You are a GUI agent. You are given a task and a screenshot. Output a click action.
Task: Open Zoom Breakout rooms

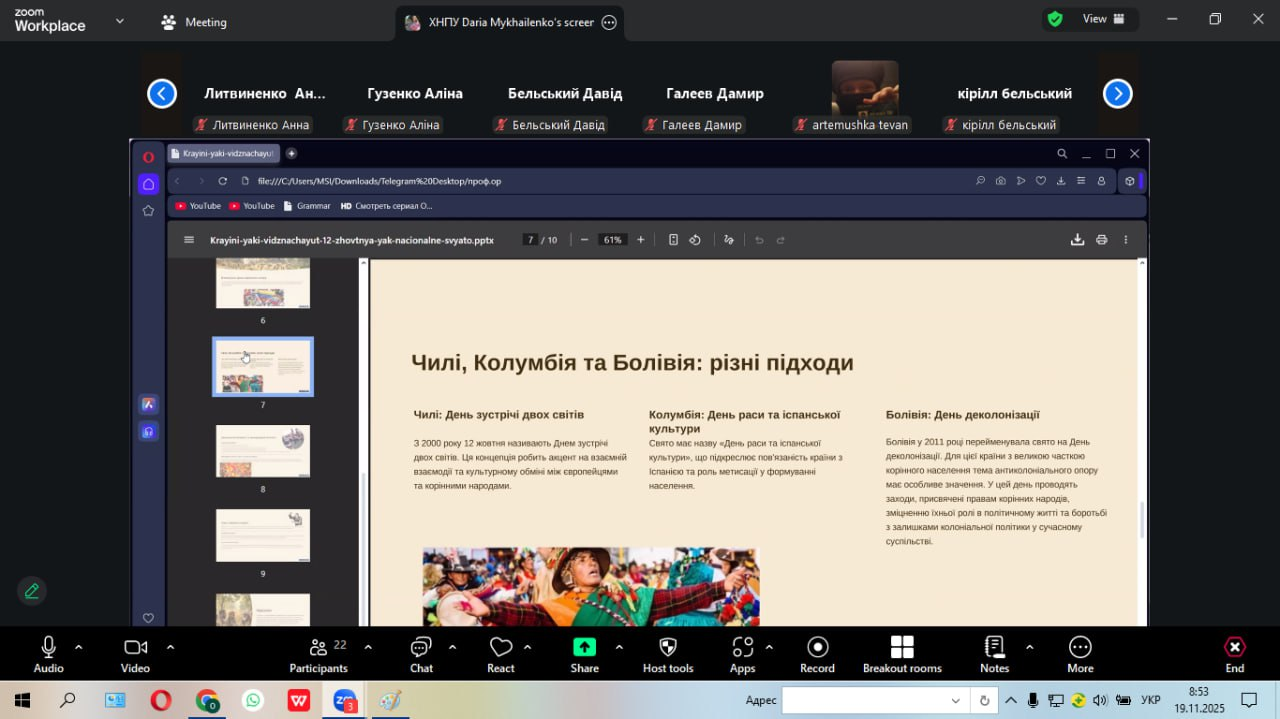pyautogui.click(x=901, y=654)
